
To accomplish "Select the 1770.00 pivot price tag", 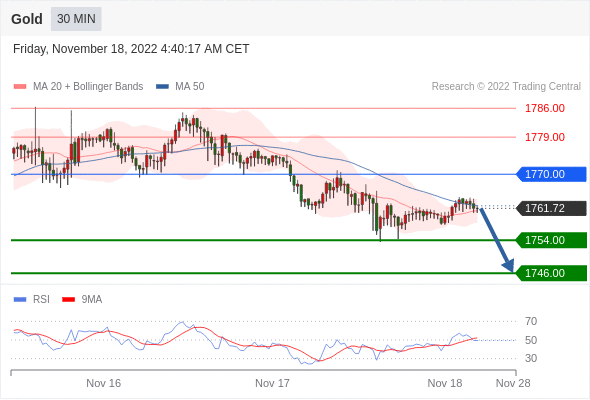I will point(551,174).
